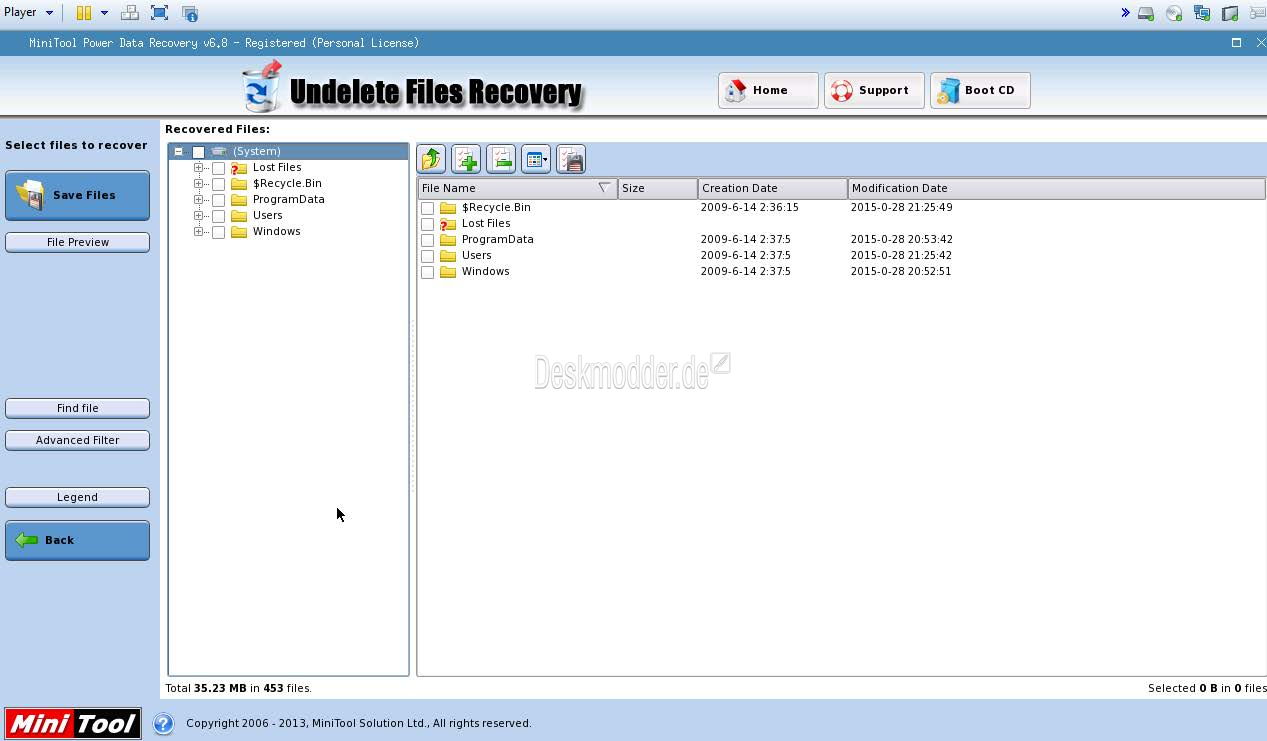This screenshot has height=741, width=1267.
Task: Sort by Creation Date column header
Action: 773,188
